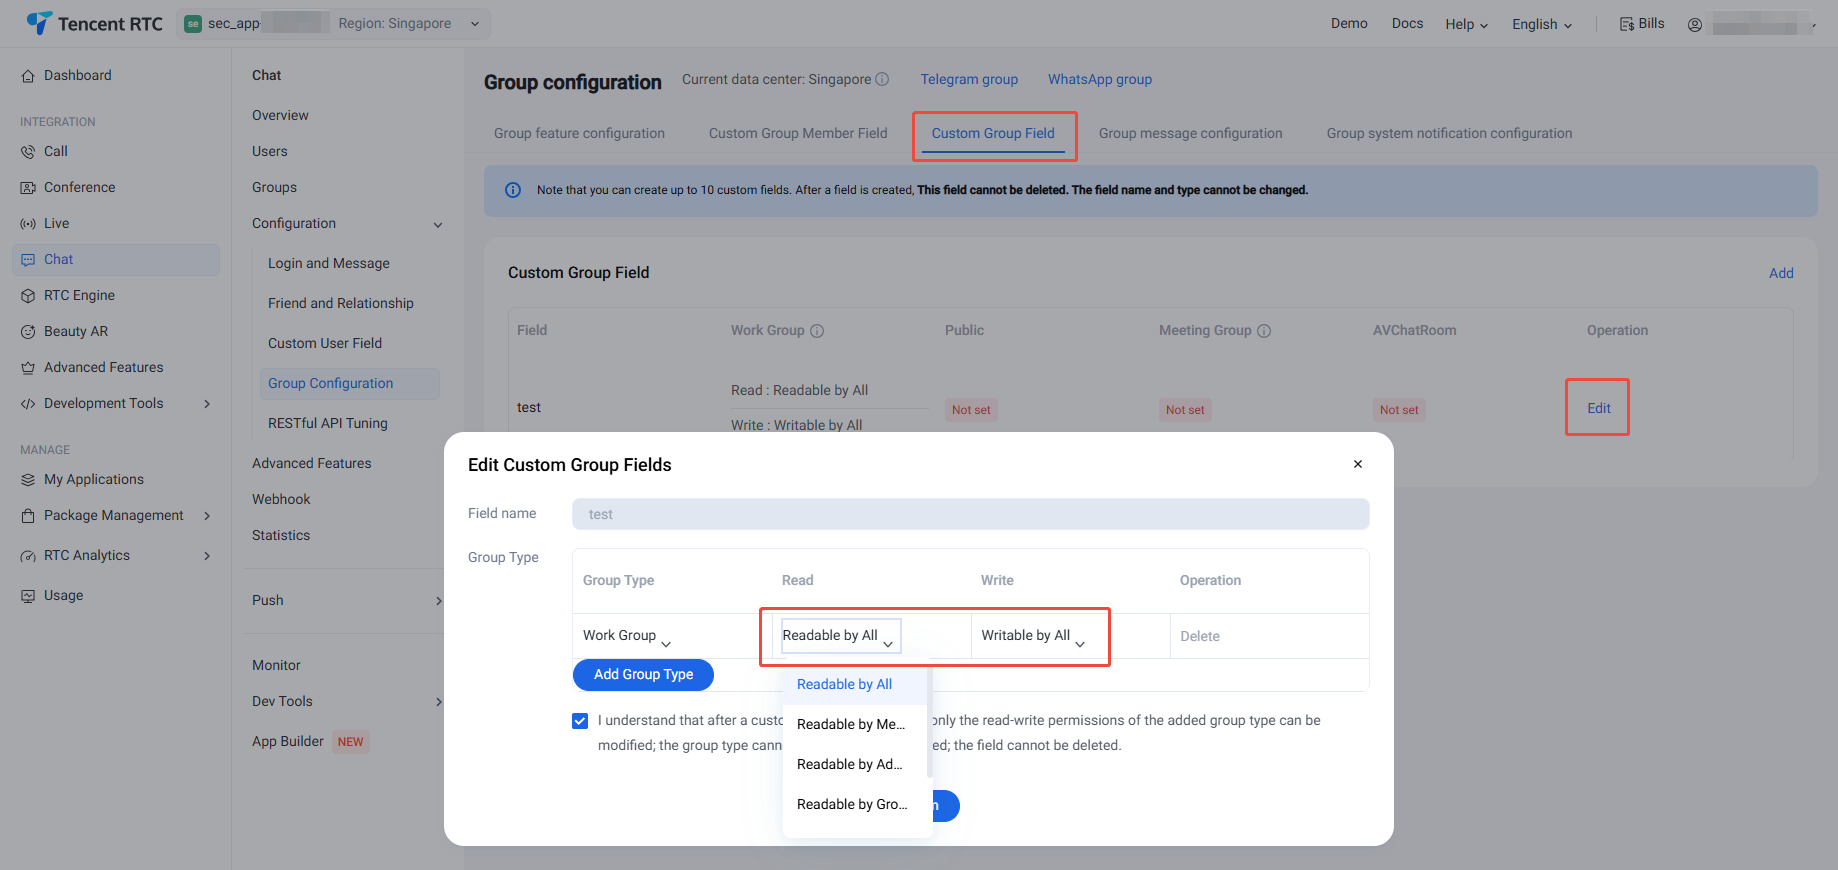
Task: Toggle the 'I understand' acknowledgment checkbox
Action: (580, 721)
